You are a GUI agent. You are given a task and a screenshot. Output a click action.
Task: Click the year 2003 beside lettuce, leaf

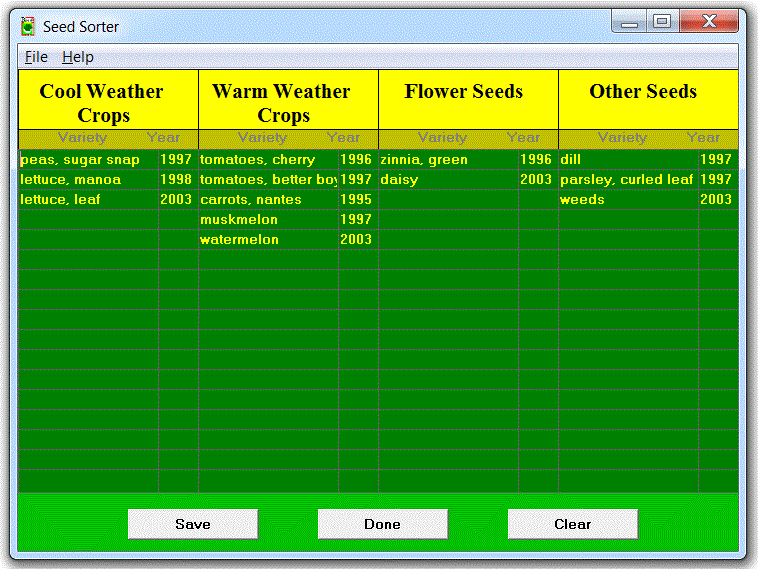(178, 199)
